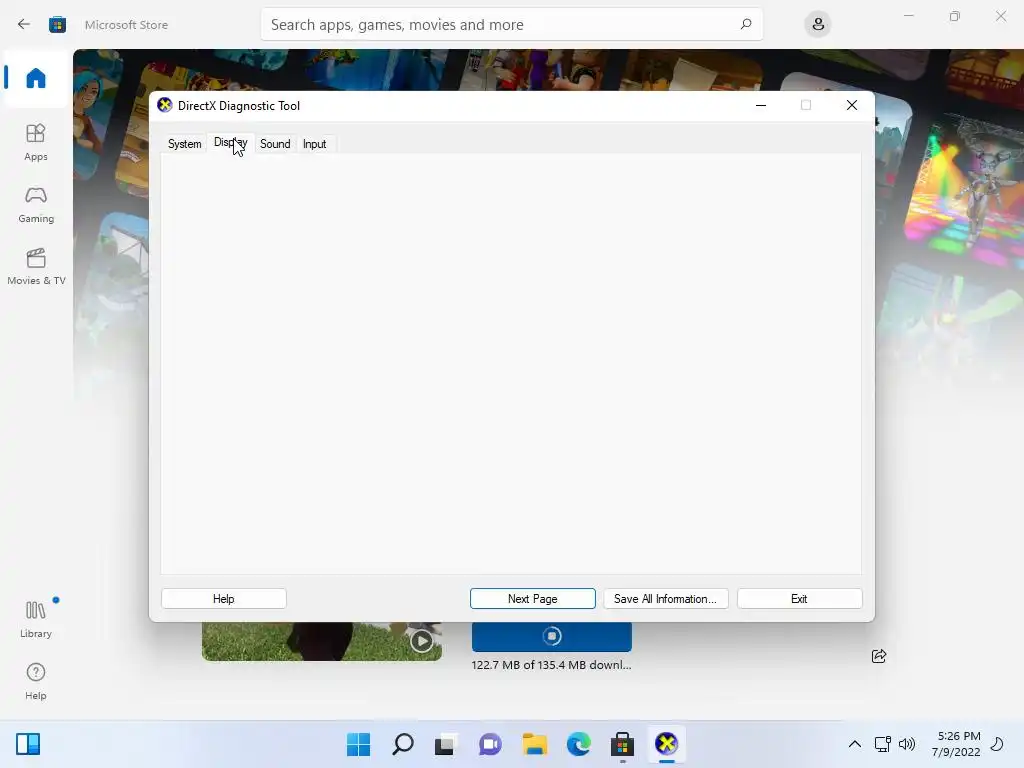
Task: Select the Sound tab
Action: 275,144
